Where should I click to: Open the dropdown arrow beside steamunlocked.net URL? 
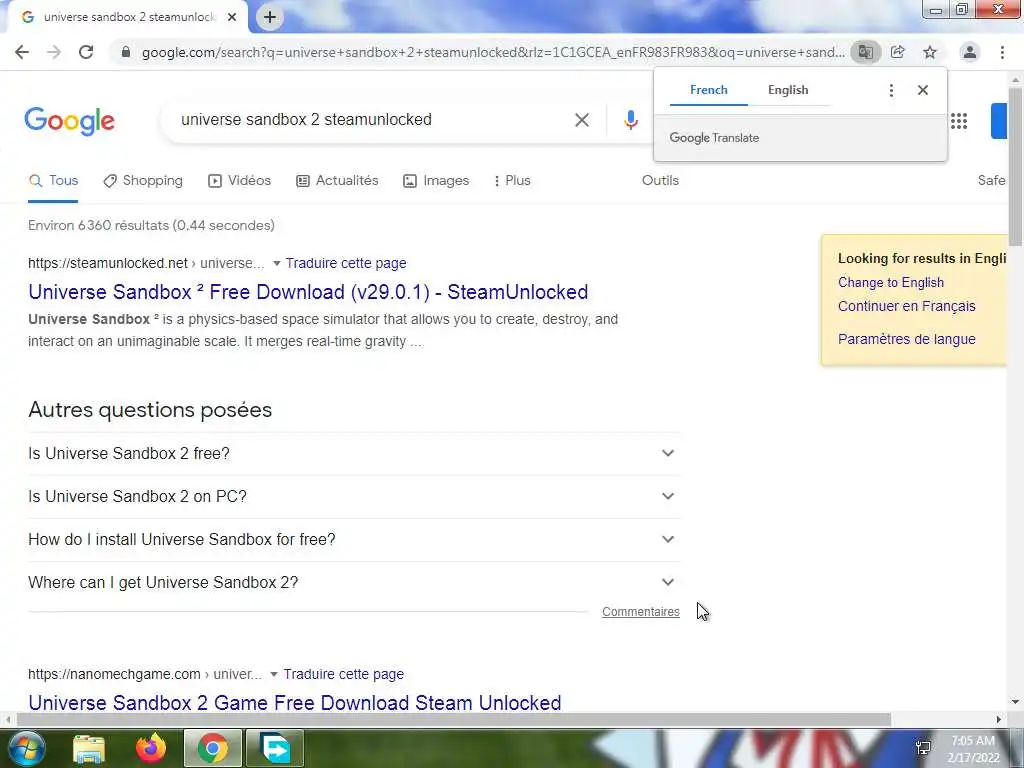[x=276, y=264]
